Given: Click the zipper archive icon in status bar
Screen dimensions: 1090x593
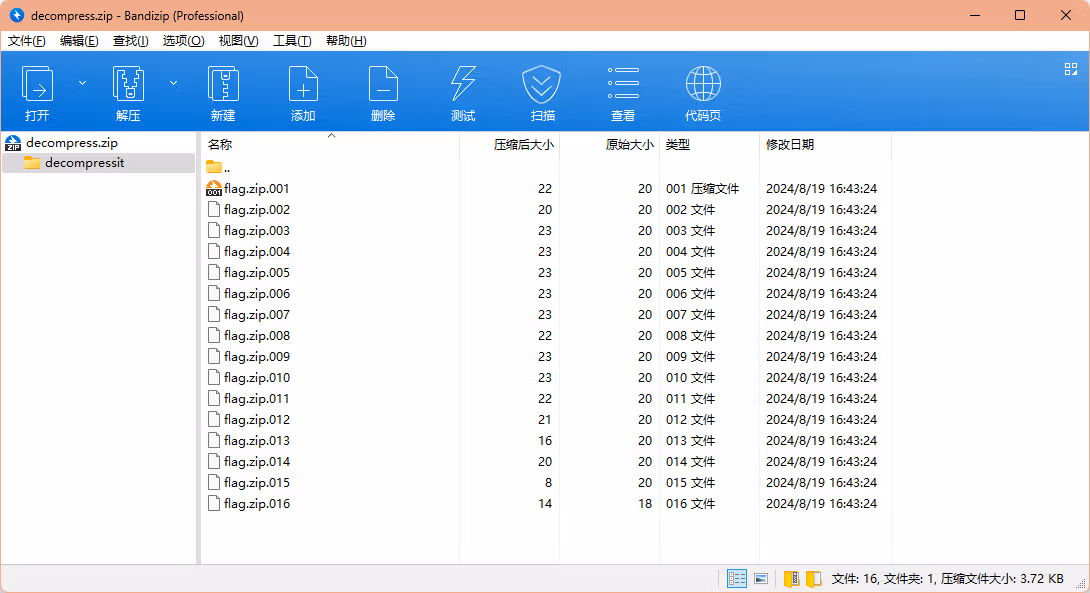Looking at the screenshot, I should coord(791,578).
